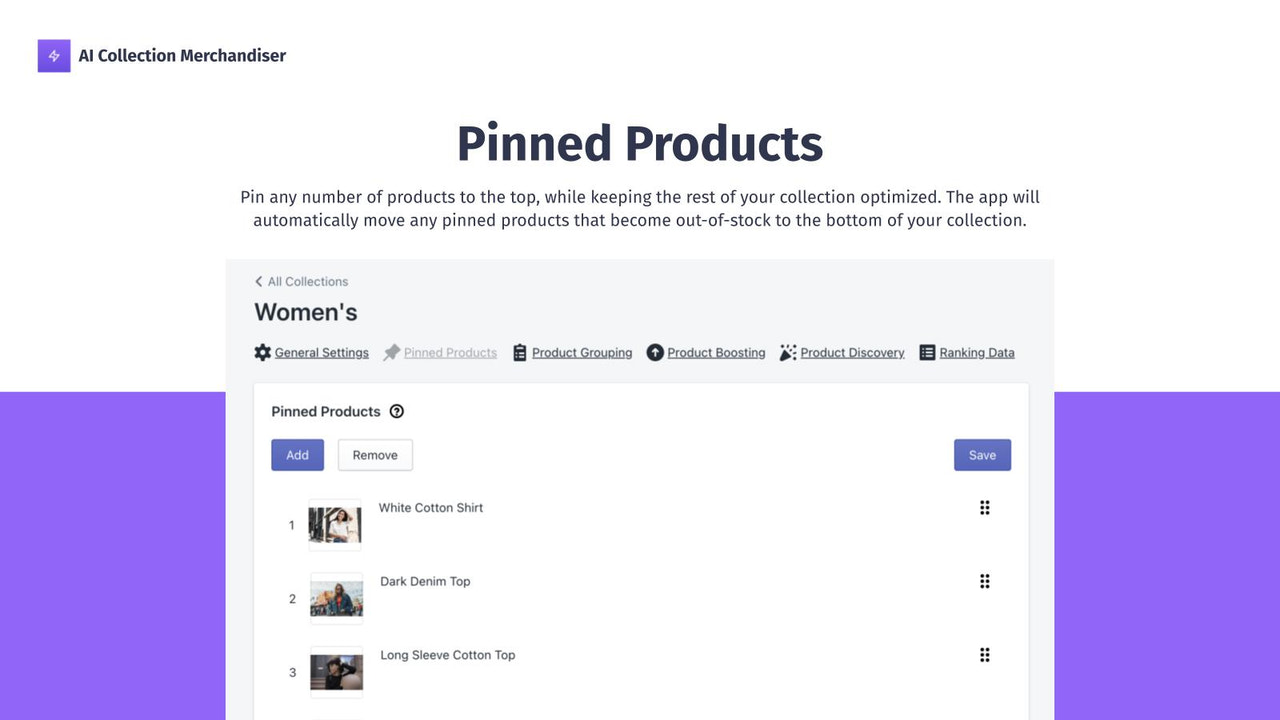1280x720 pixels.
Task: Click the AI Collection Merchandiser lightning logo
Action: pyautogui.click(x=53, y=55)
